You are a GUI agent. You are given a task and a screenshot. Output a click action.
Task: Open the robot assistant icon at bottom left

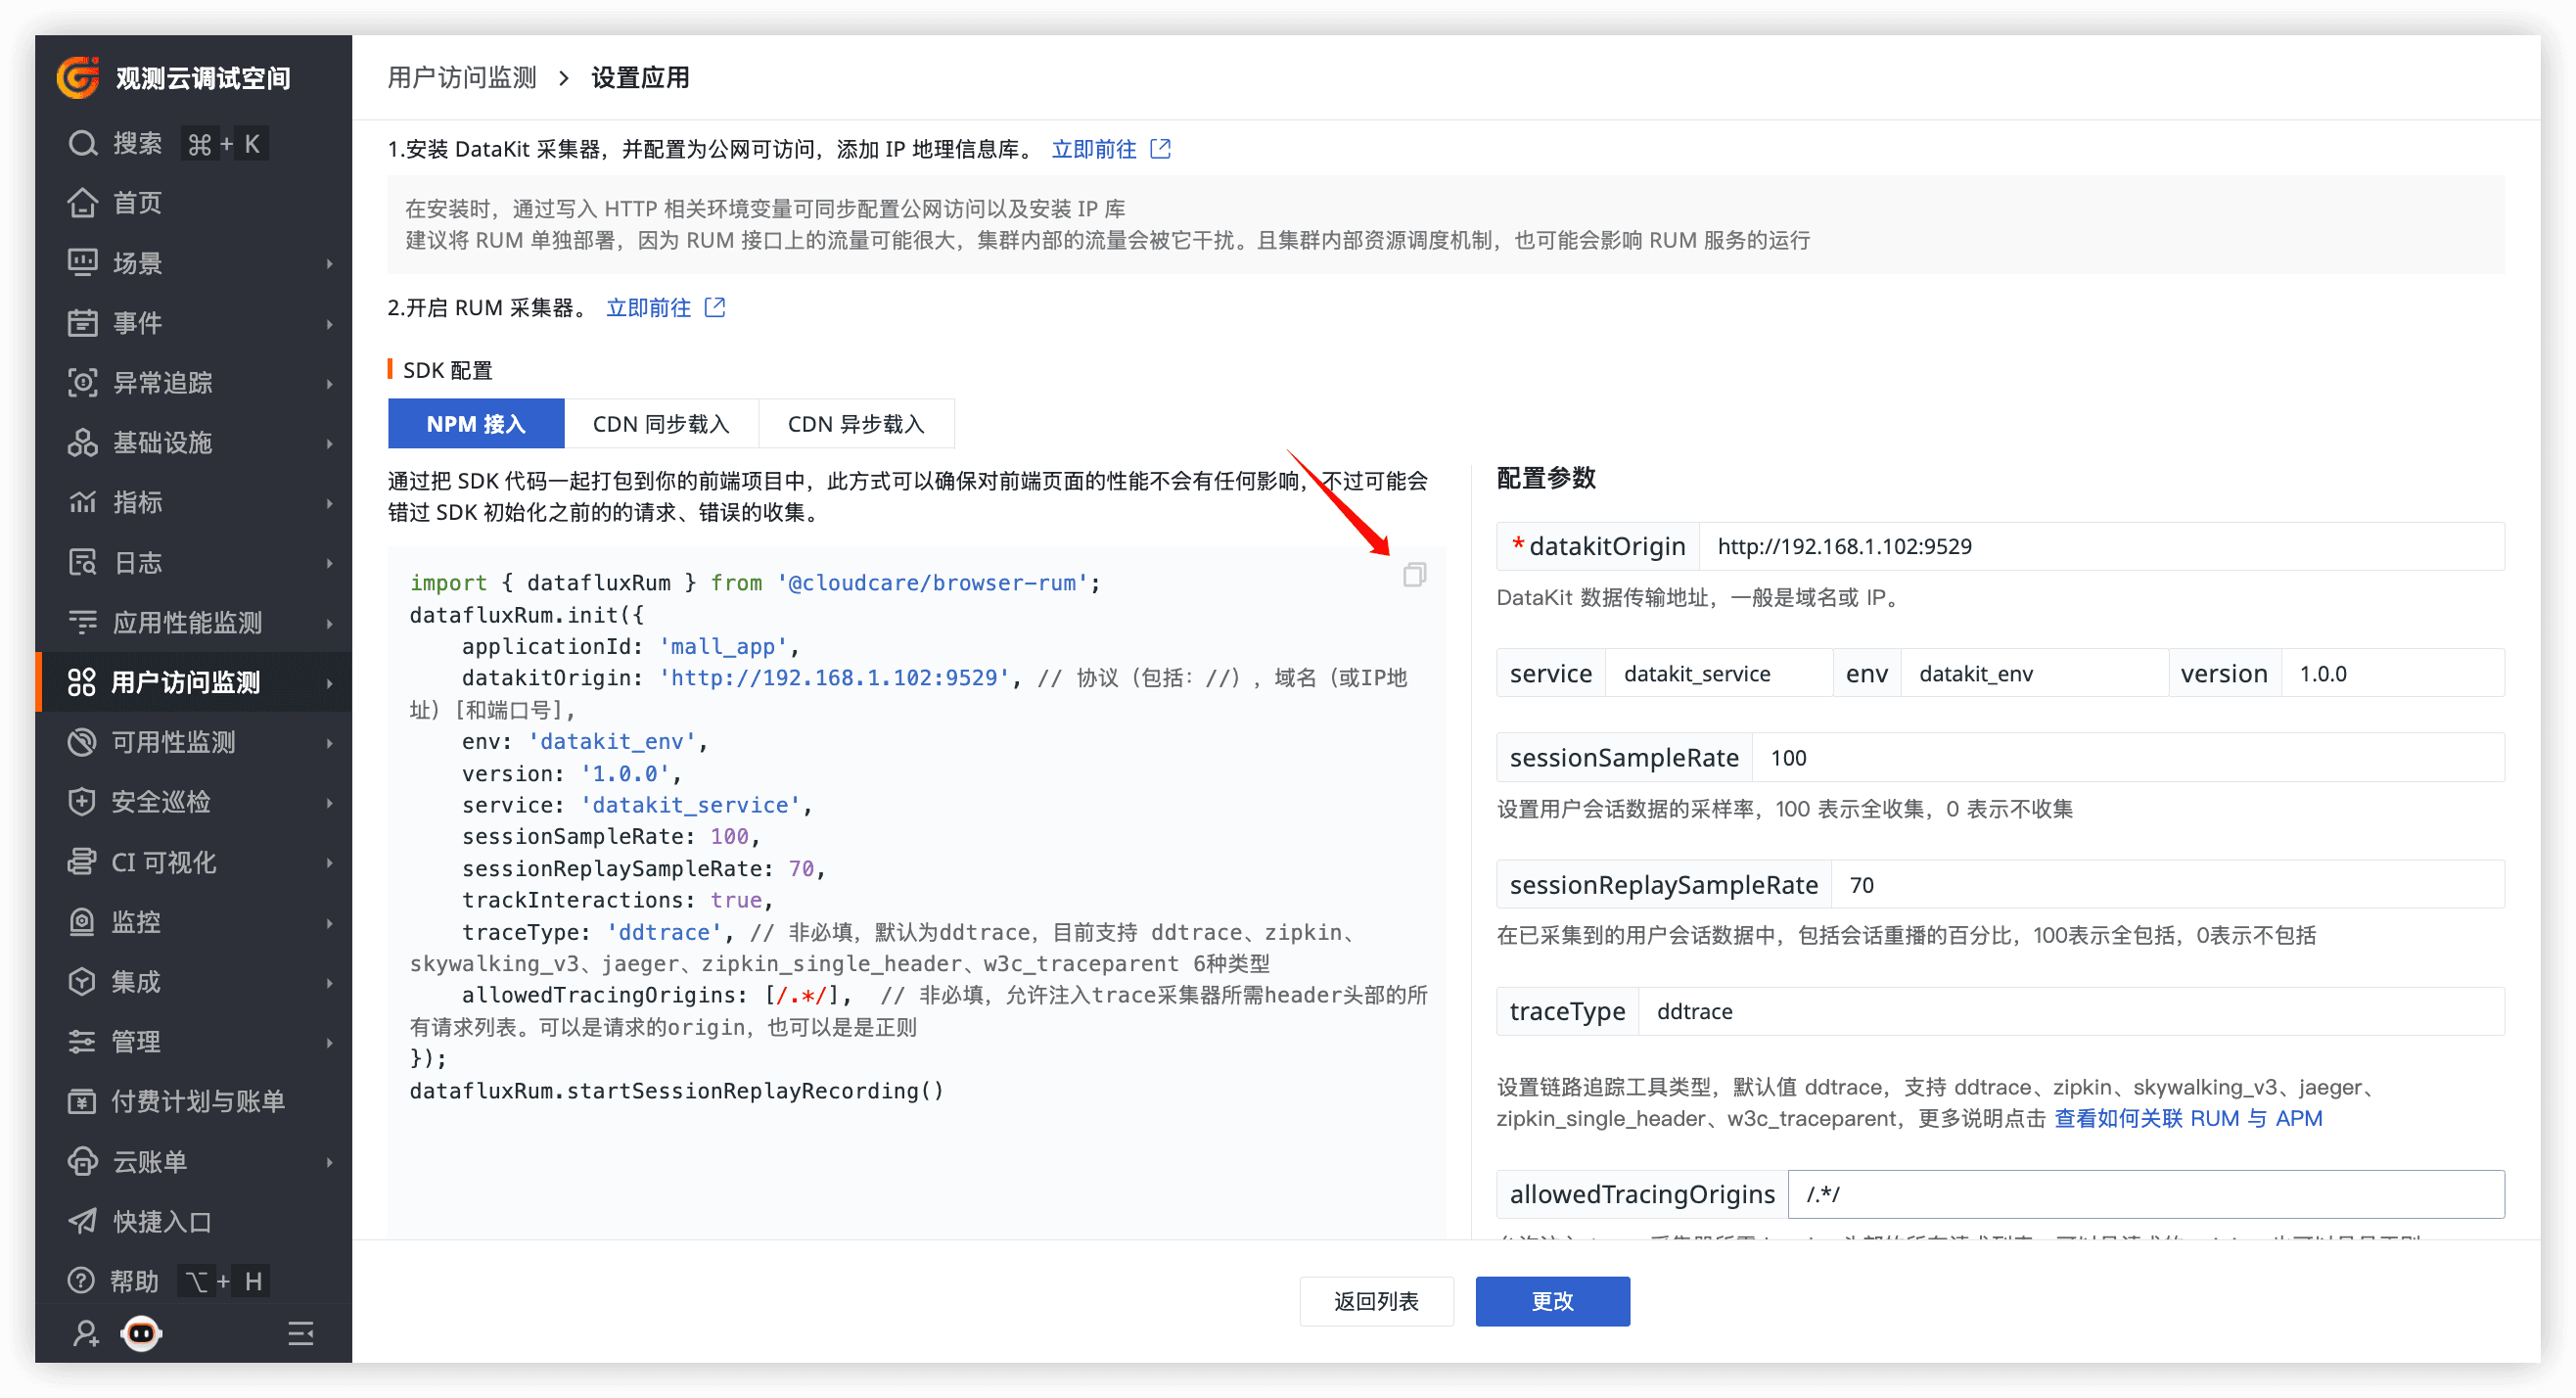pyautogui.click(x=140, y=1332)
